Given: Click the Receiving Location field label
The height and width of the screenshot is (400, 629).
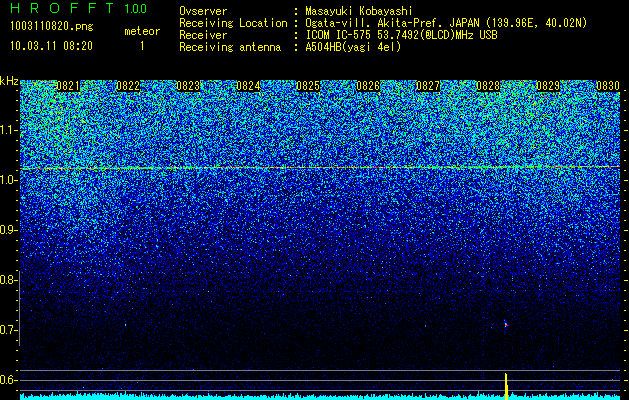Looking at the screenshot, I should (x=233, y=24).
